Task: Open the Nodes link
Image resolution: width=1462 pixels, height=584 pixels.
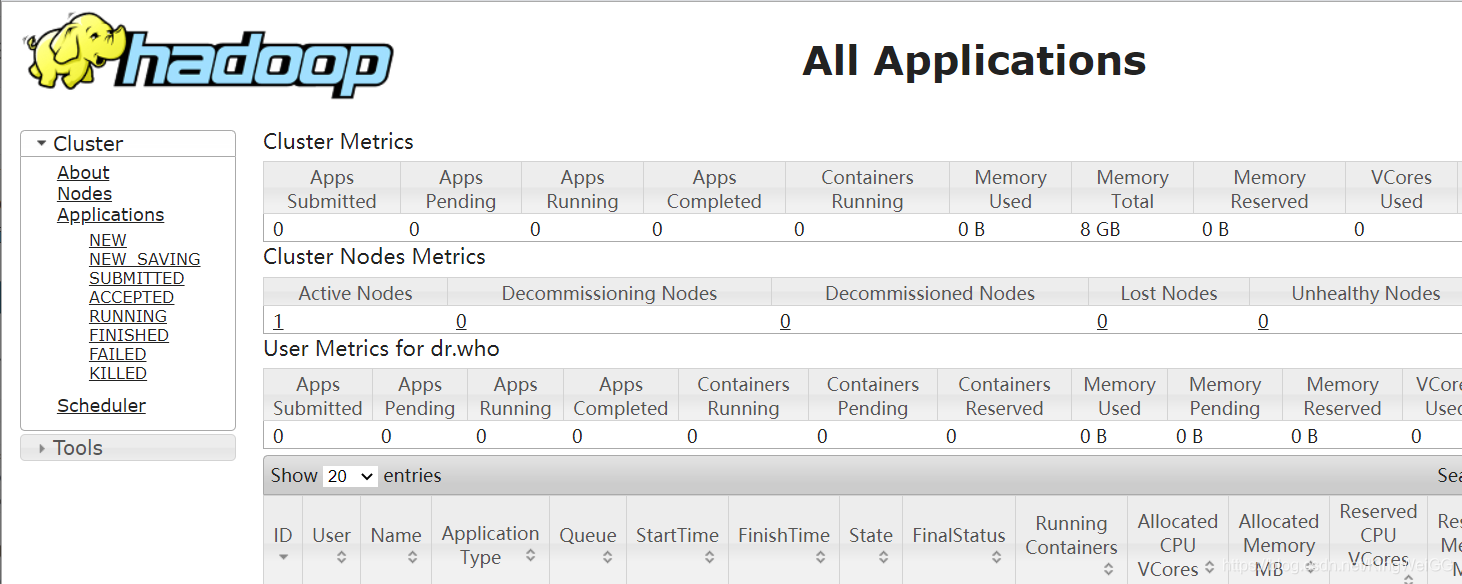Action: [x=84, y=194]
